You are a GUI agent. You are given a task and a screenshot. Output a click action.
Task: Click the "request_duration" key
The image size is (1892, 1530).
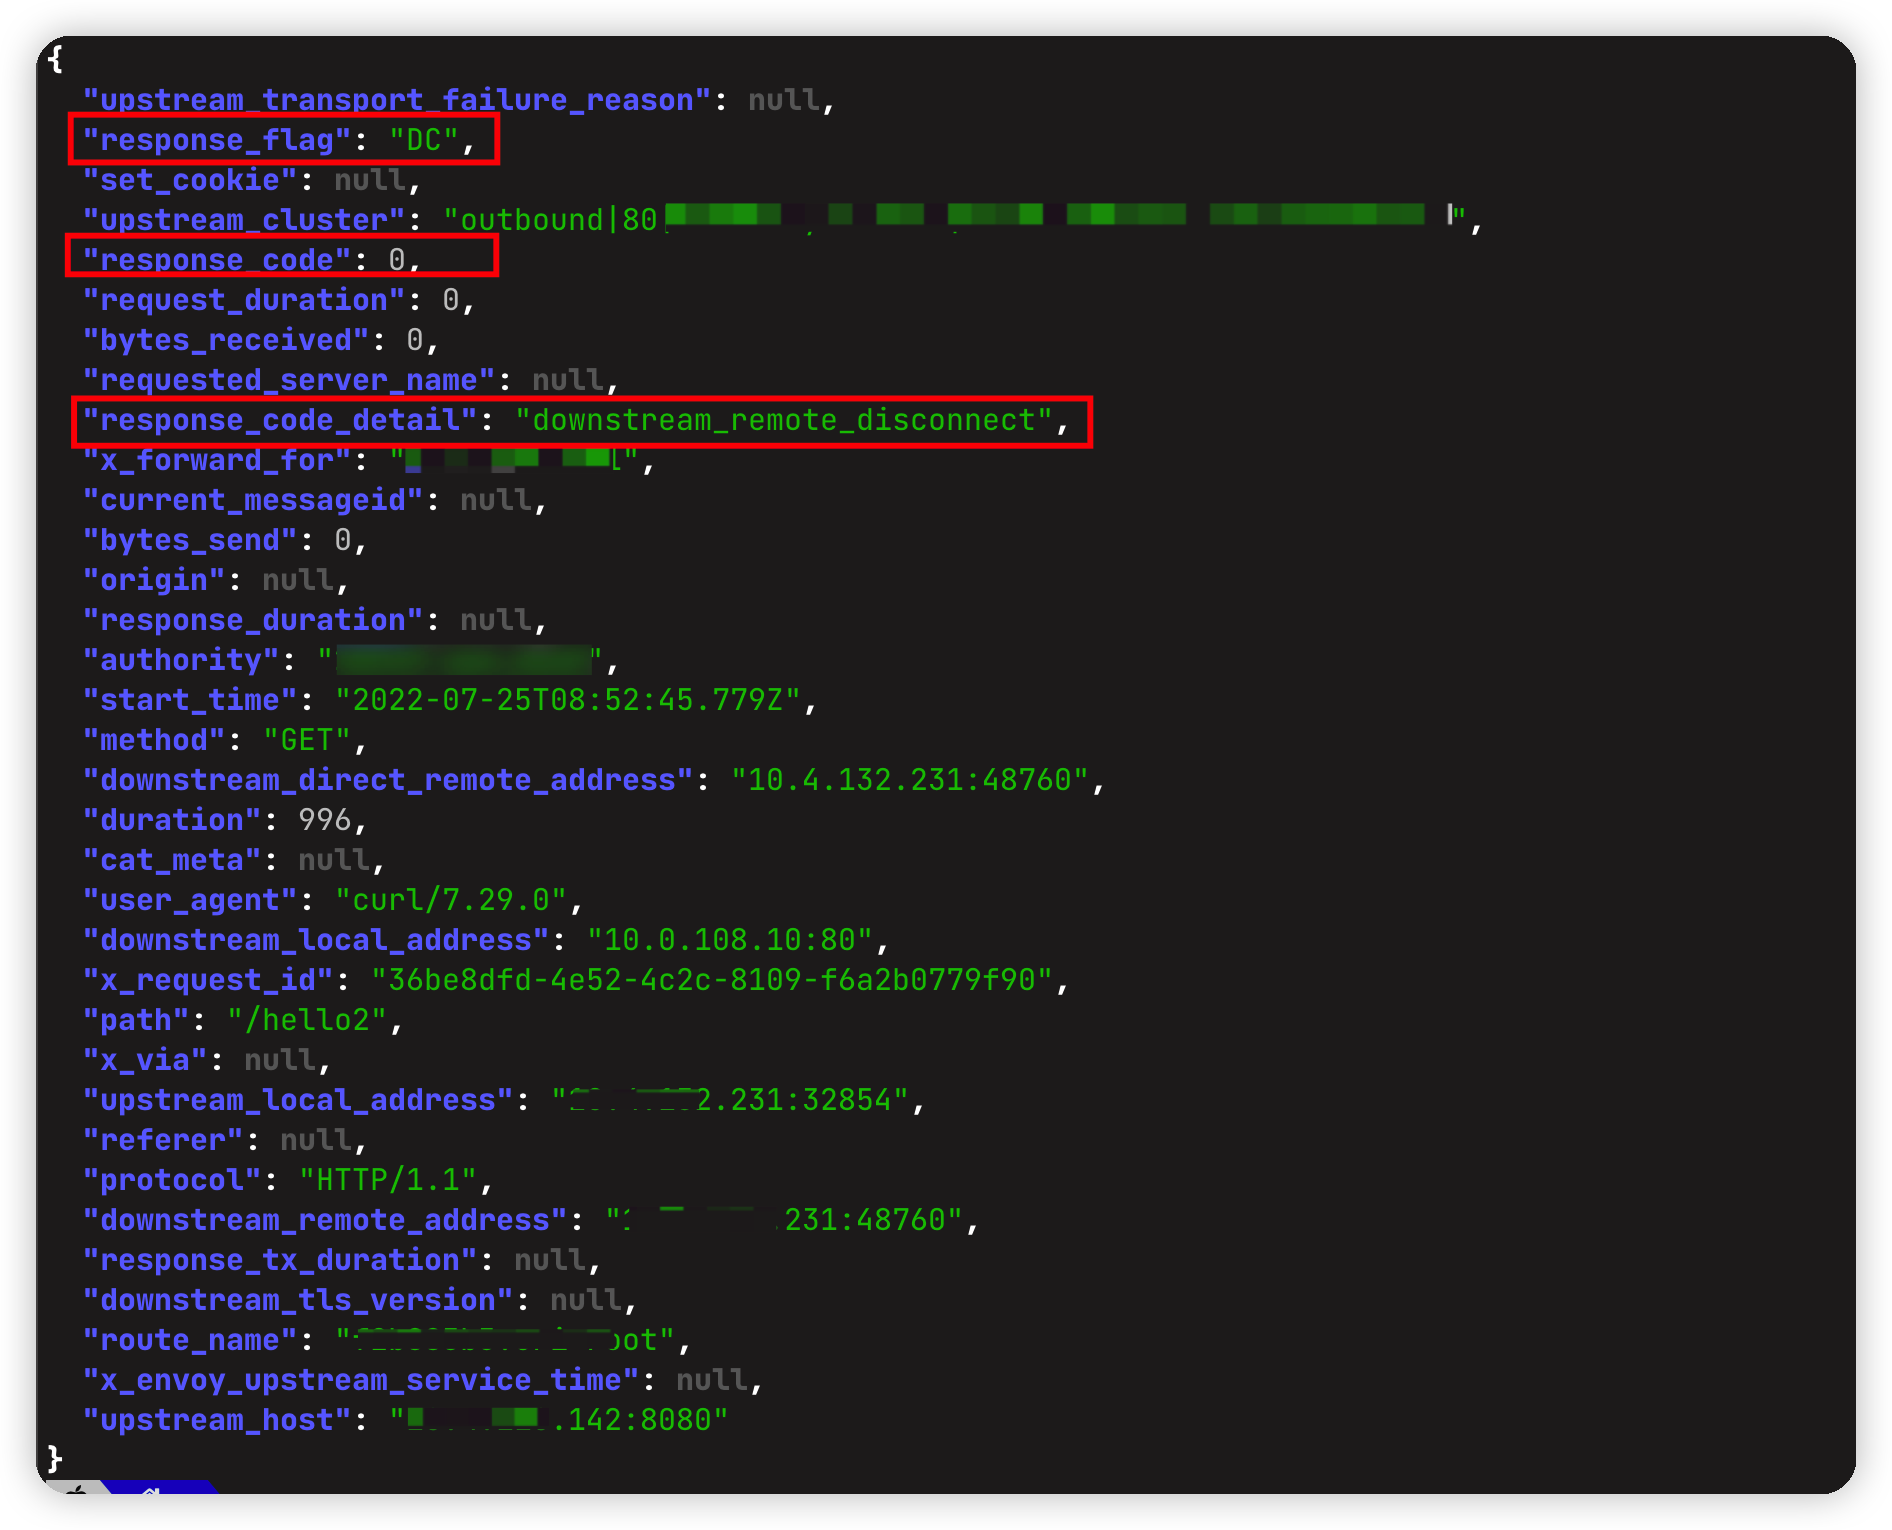244,300
